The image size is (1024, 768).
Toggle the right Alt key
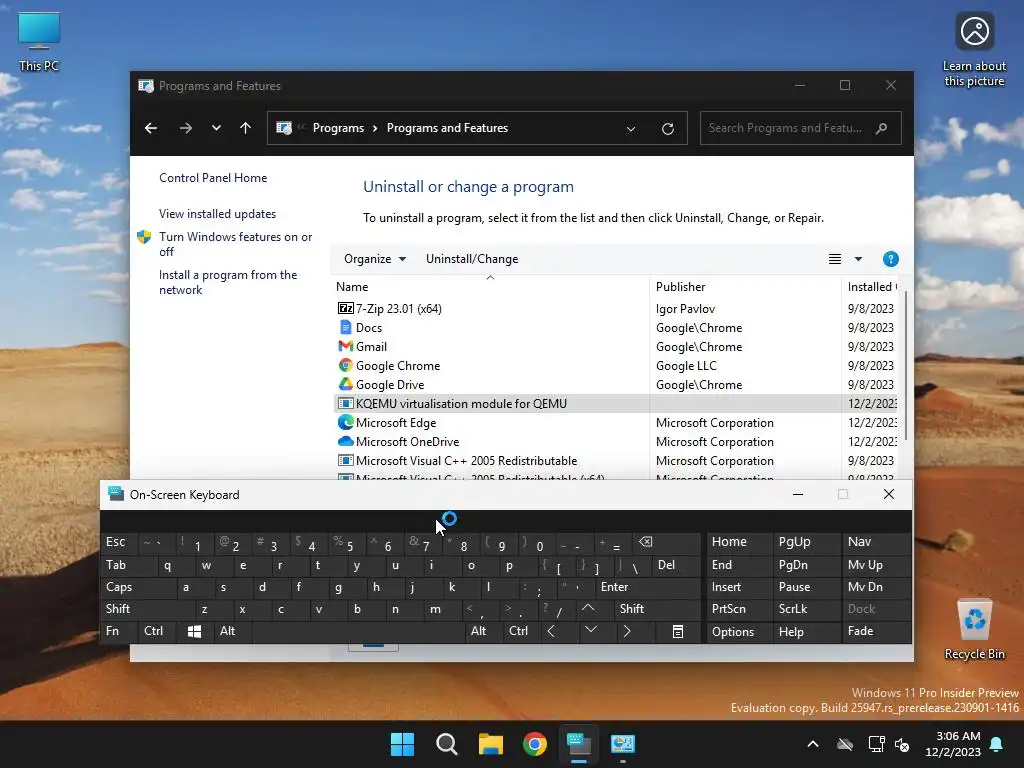(484, 631)
